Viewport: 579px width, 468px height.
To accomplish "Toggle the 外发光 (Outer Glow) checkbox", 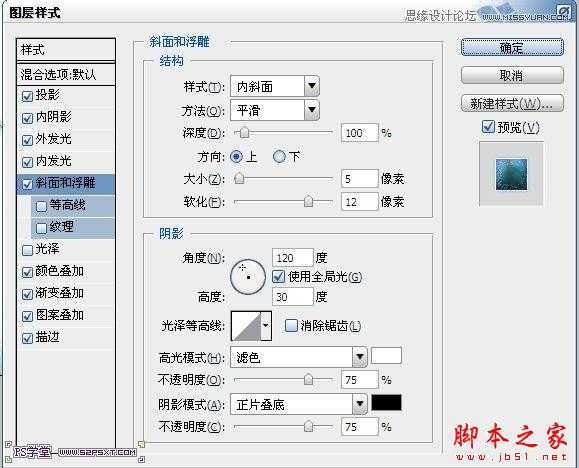I will point(27,140).
